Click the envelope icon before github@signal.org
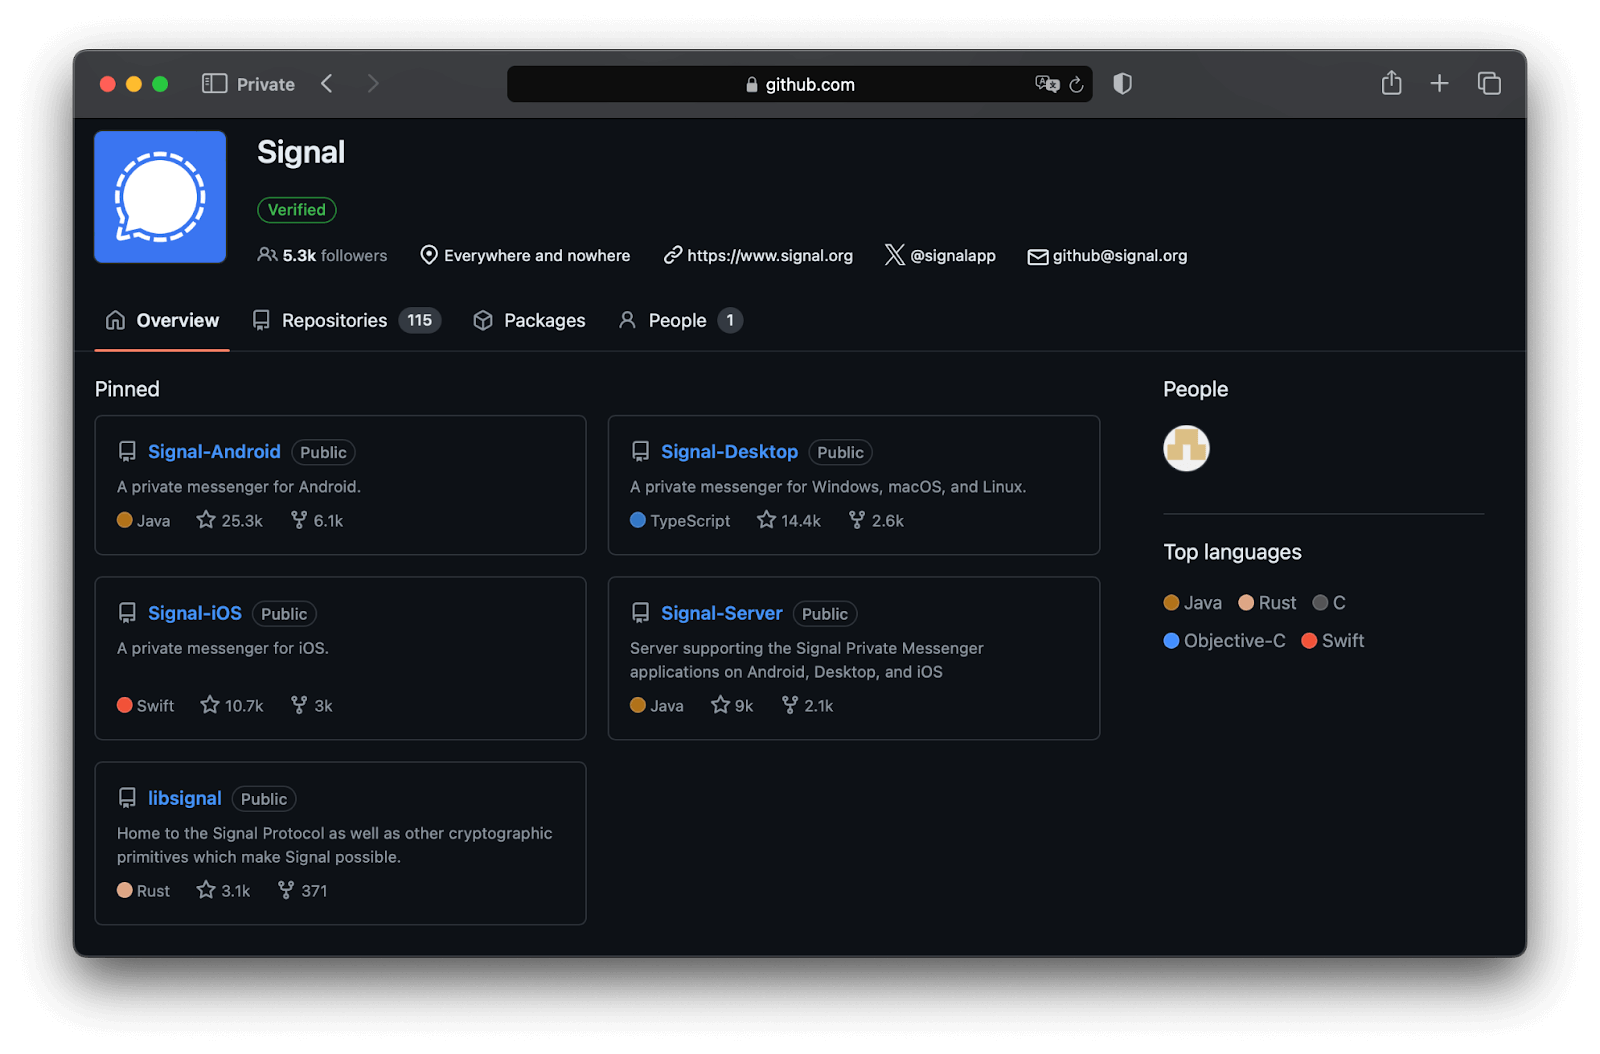 tap(1036, 256)
